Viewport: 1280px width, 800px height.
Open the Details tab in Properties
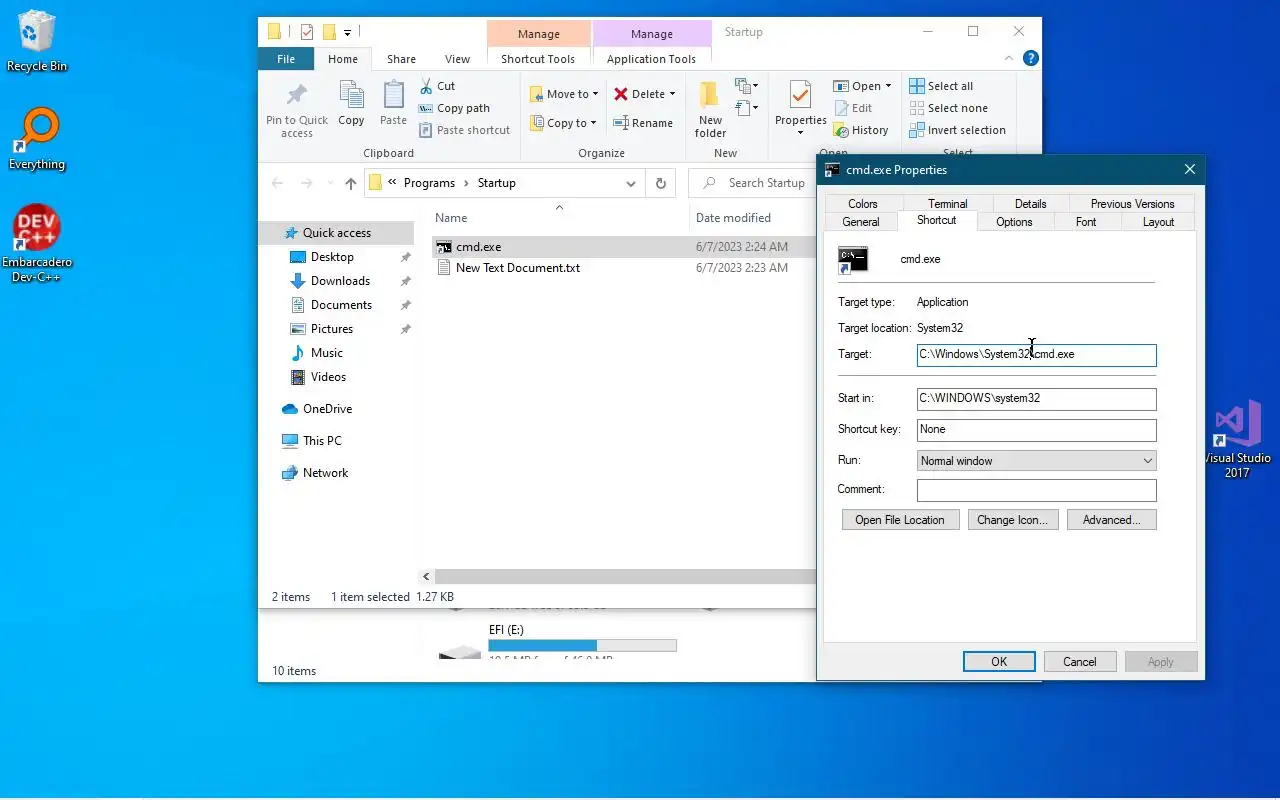[1031, 204]
